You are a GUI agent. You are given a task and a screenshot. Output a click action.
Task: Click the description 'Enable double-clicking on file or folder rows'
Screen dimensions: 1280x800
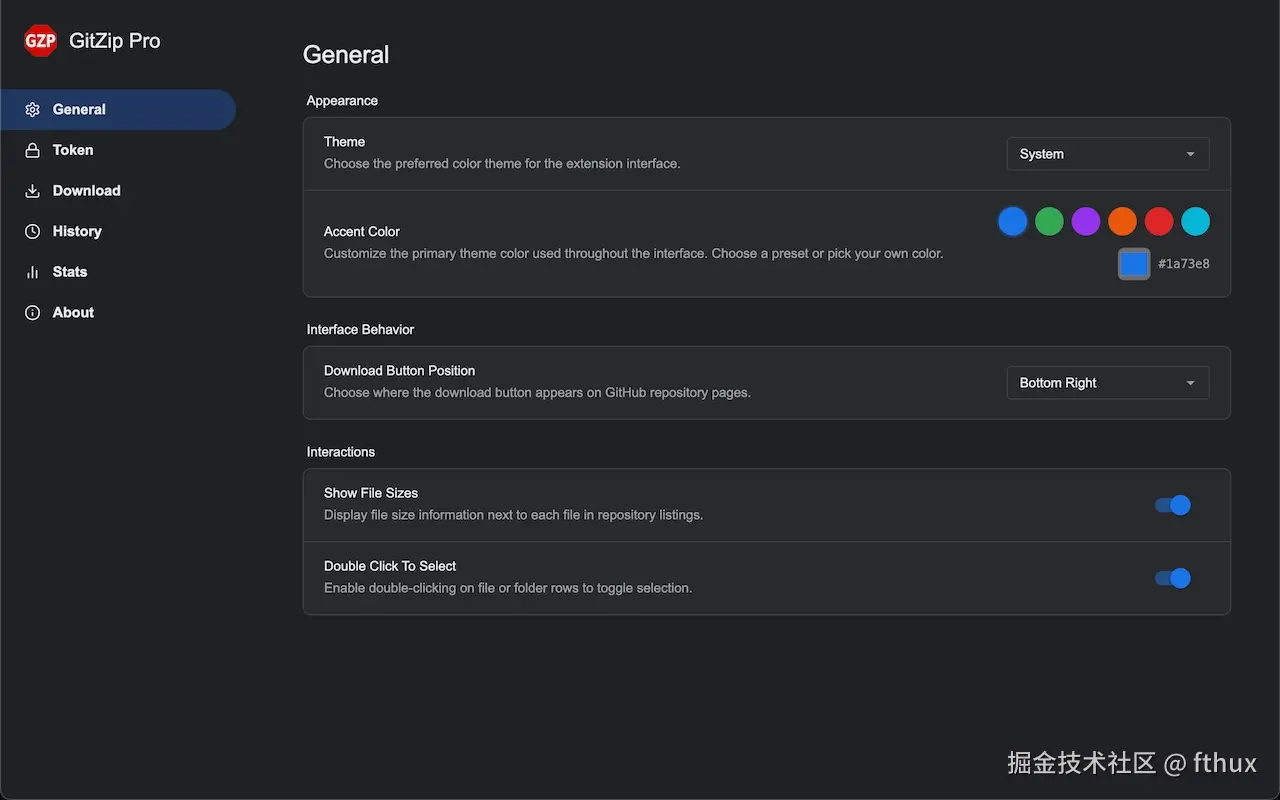coord(508,589)
